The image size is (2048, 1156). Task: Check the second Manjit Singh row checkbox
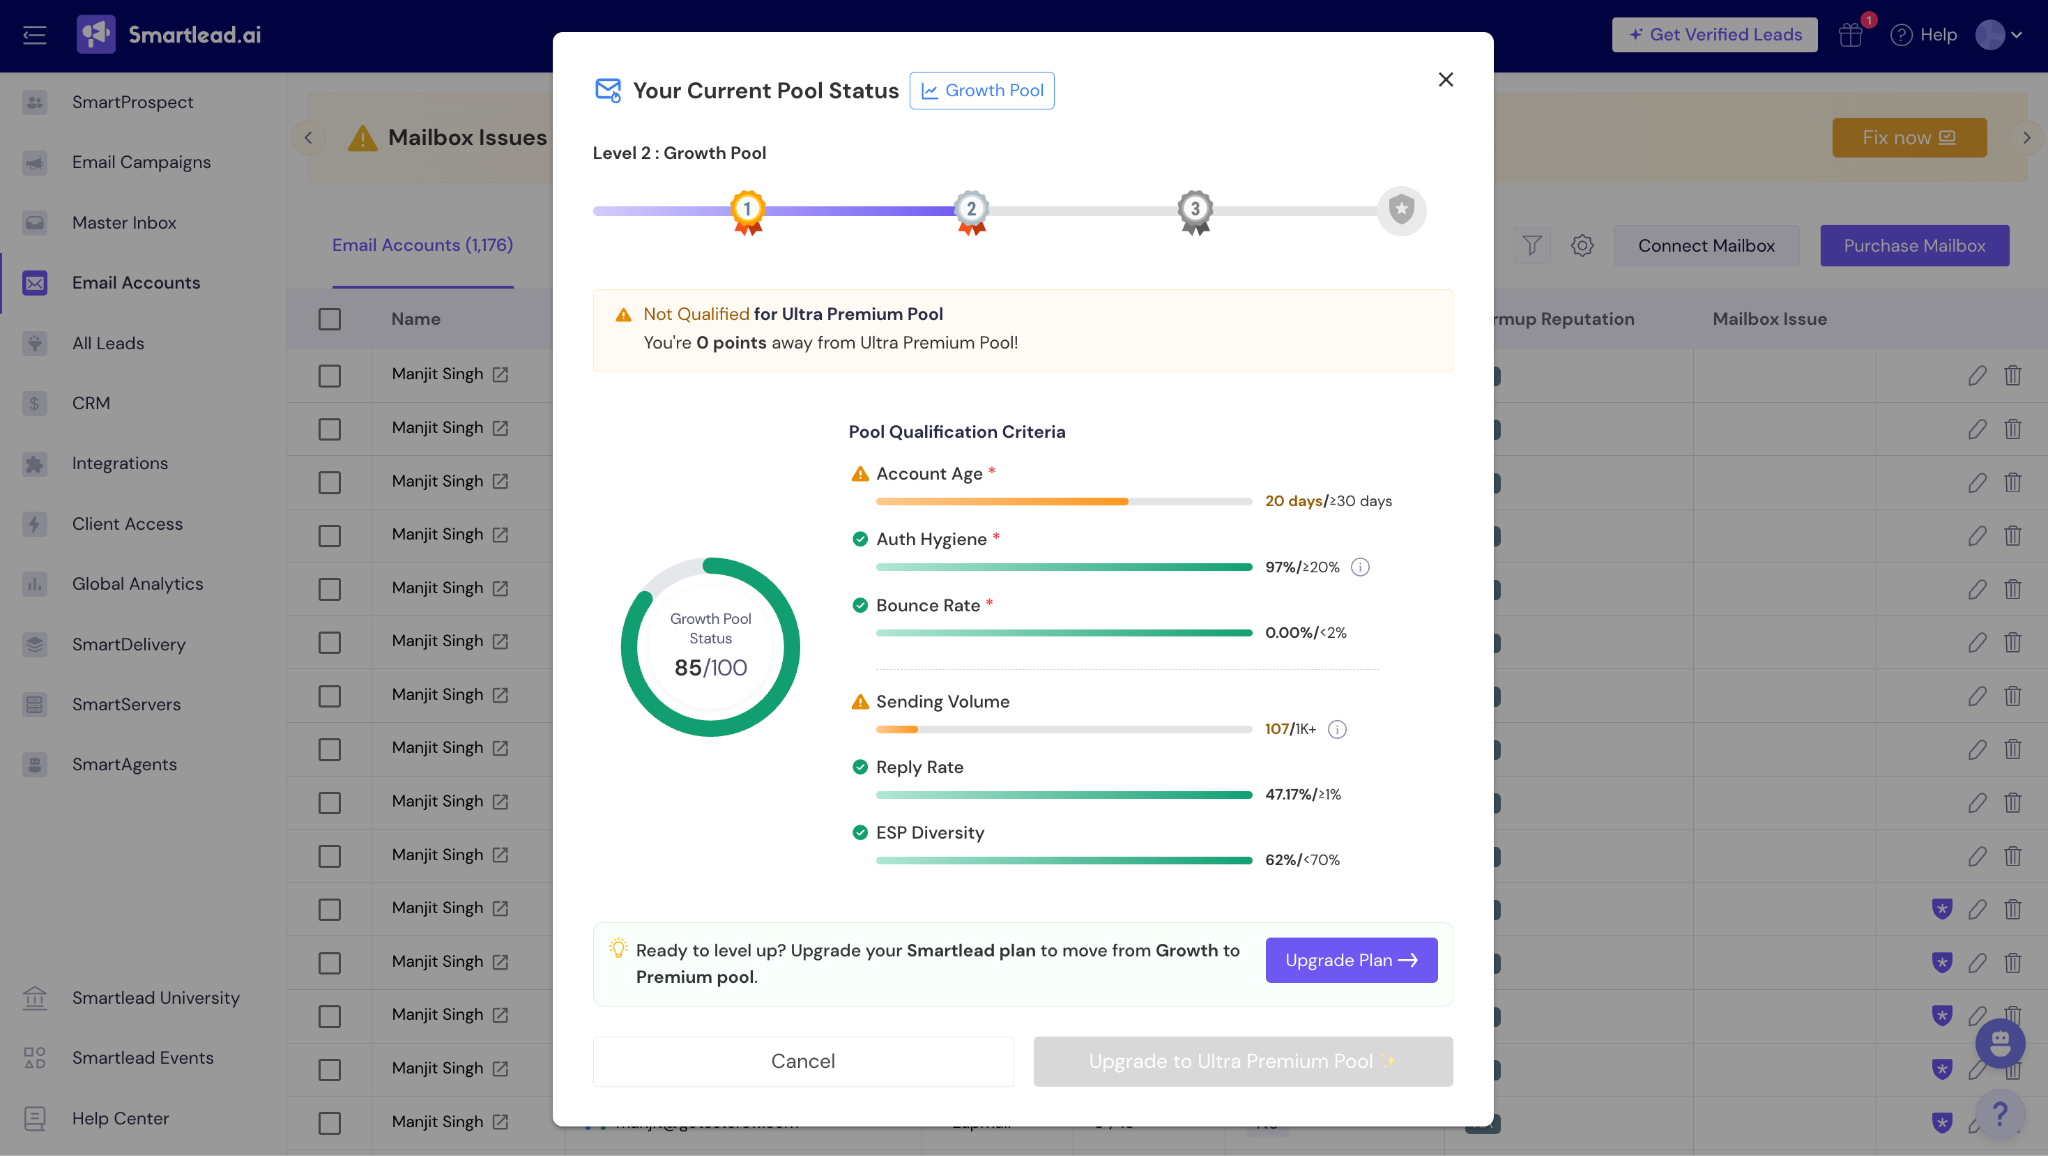330,429
